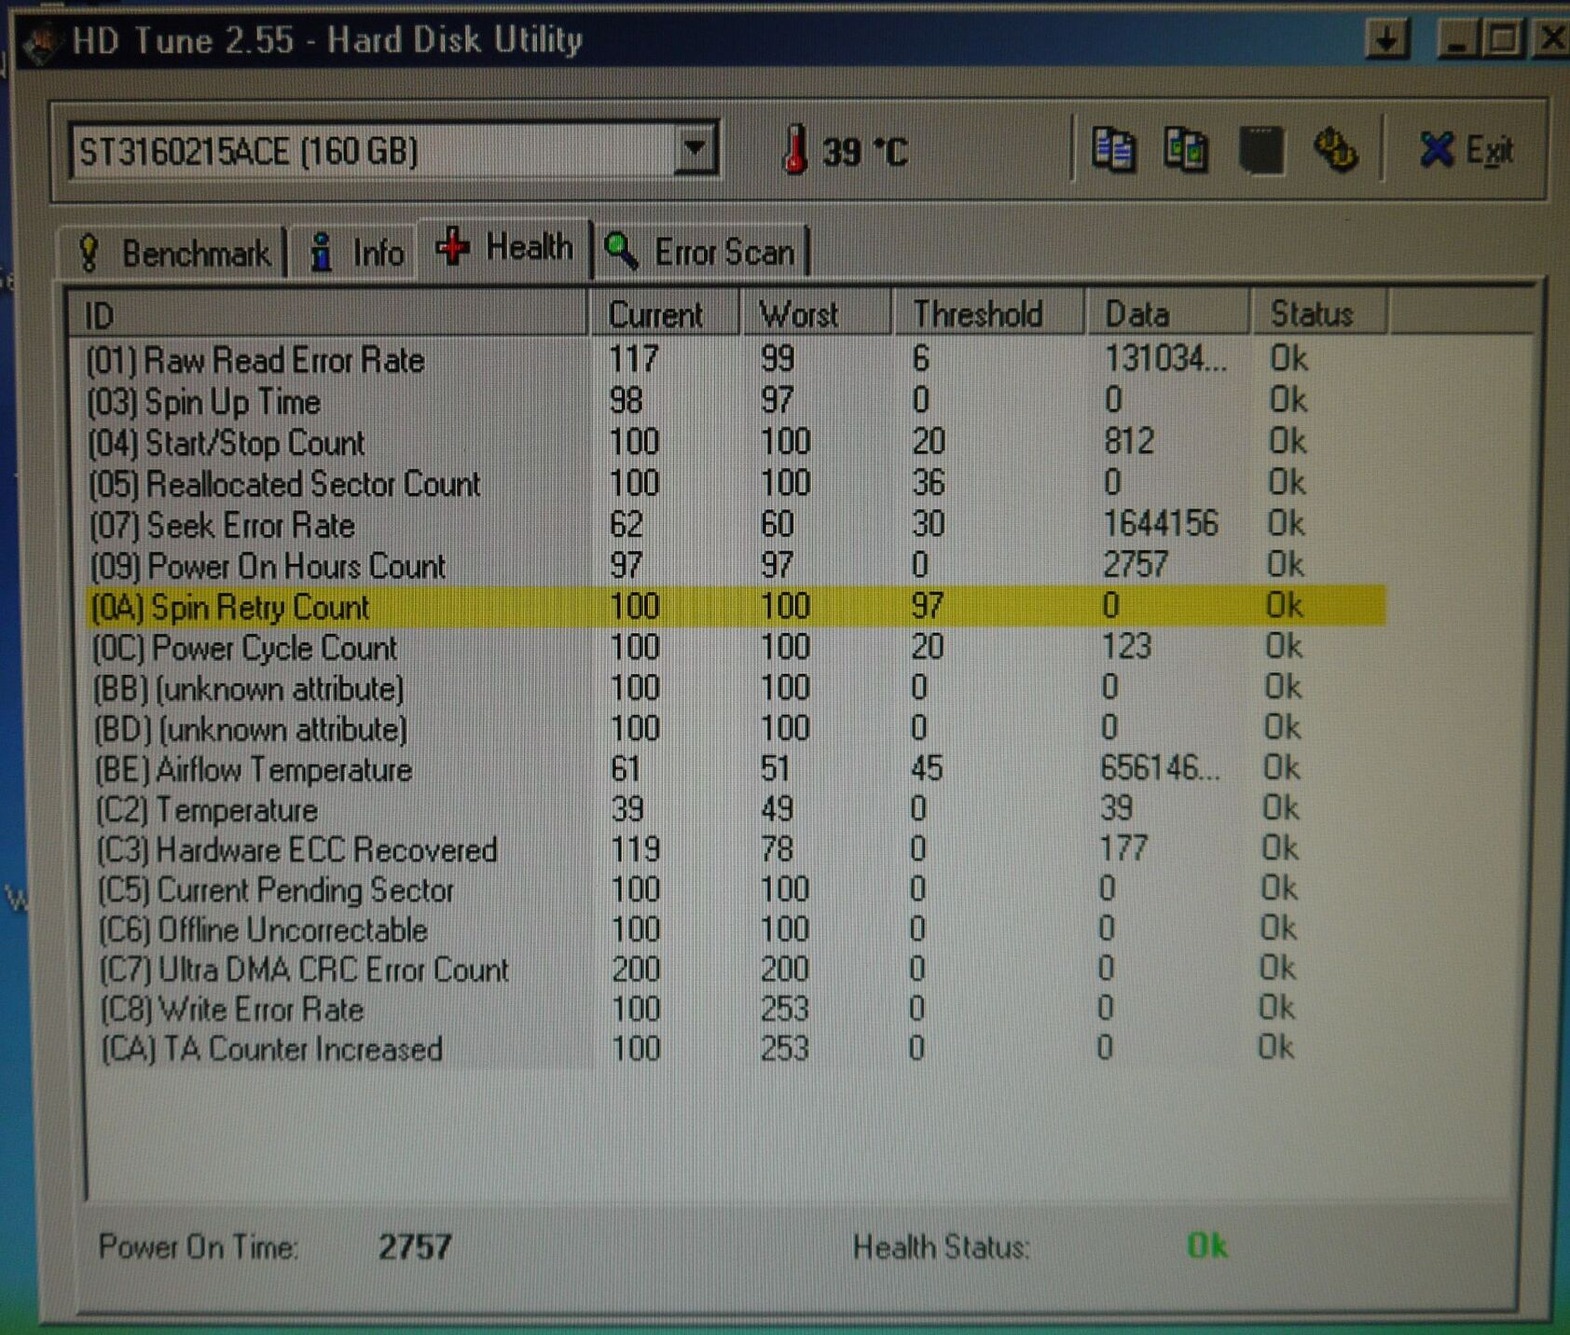This screenshot has height=1335, width=1570.
Task: Click the Power On Time 2757 value
Action: pos(415,1247)
